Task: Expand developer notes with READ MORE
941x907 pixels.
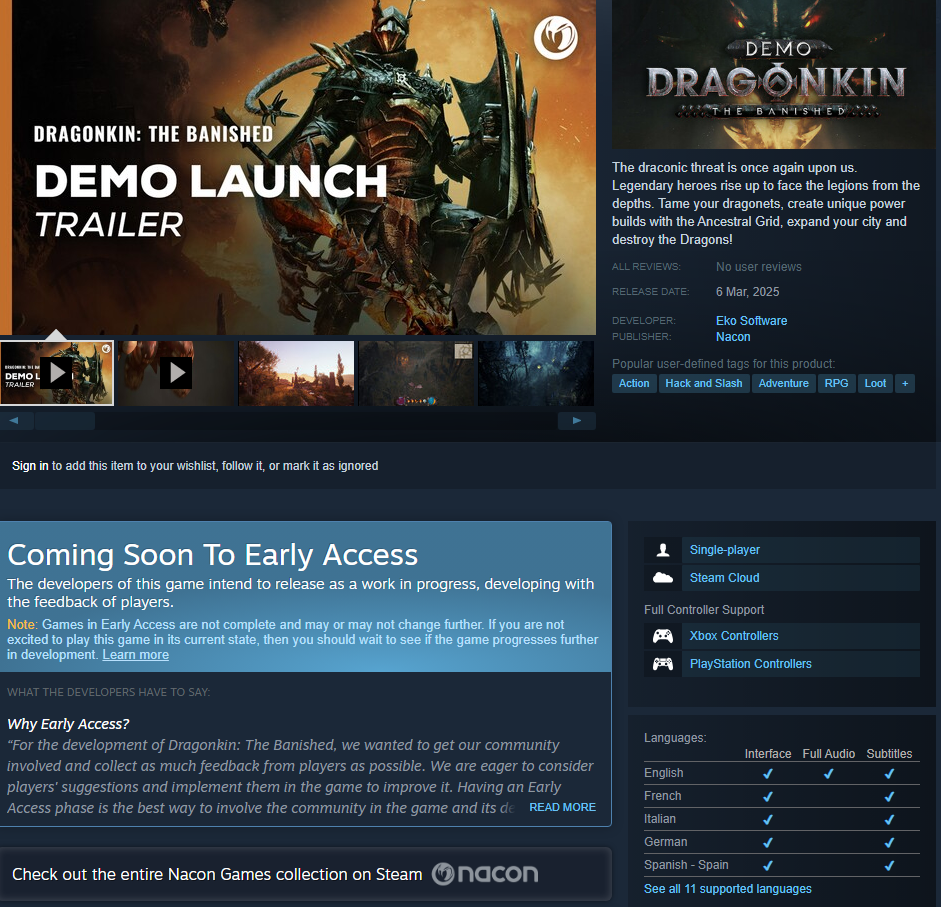Action: tap(562, 807)
